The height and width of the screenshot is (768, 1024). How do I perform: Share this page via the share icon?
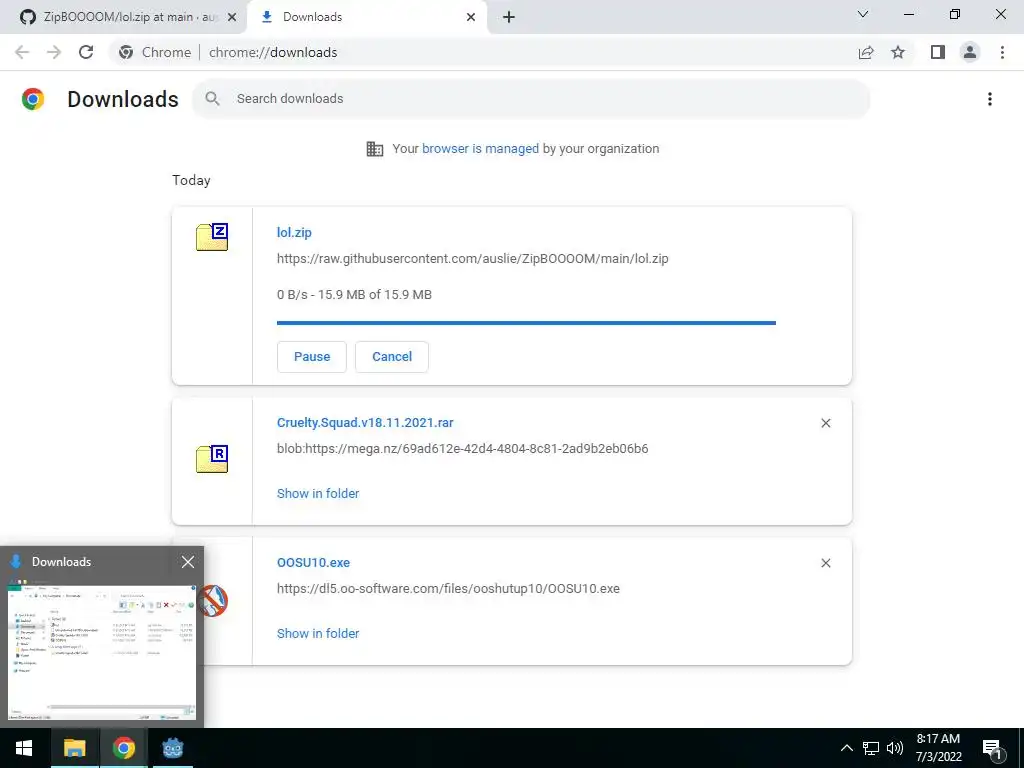(866, 52)
